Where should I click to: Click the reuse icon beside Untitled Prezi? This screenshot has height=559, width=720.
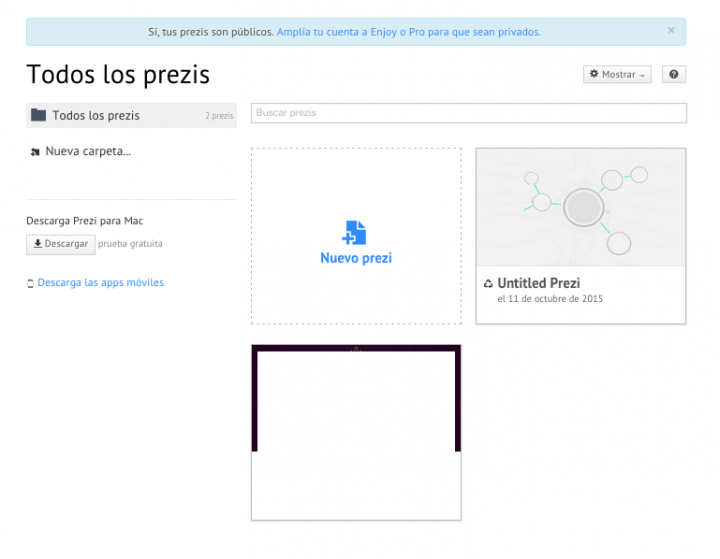coord(488,284)
